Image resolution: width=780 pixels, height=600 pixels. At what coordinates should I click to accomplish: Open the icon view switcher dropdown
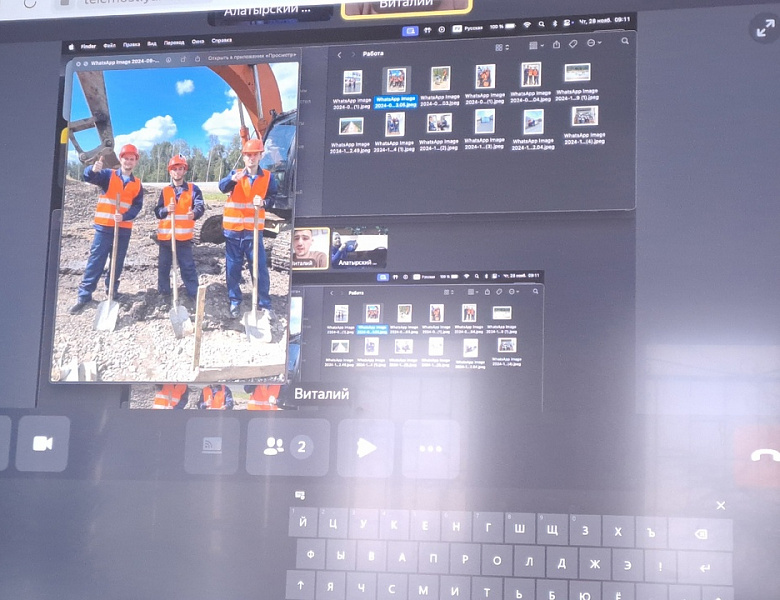pyautogui.click(x=502, y=47)
